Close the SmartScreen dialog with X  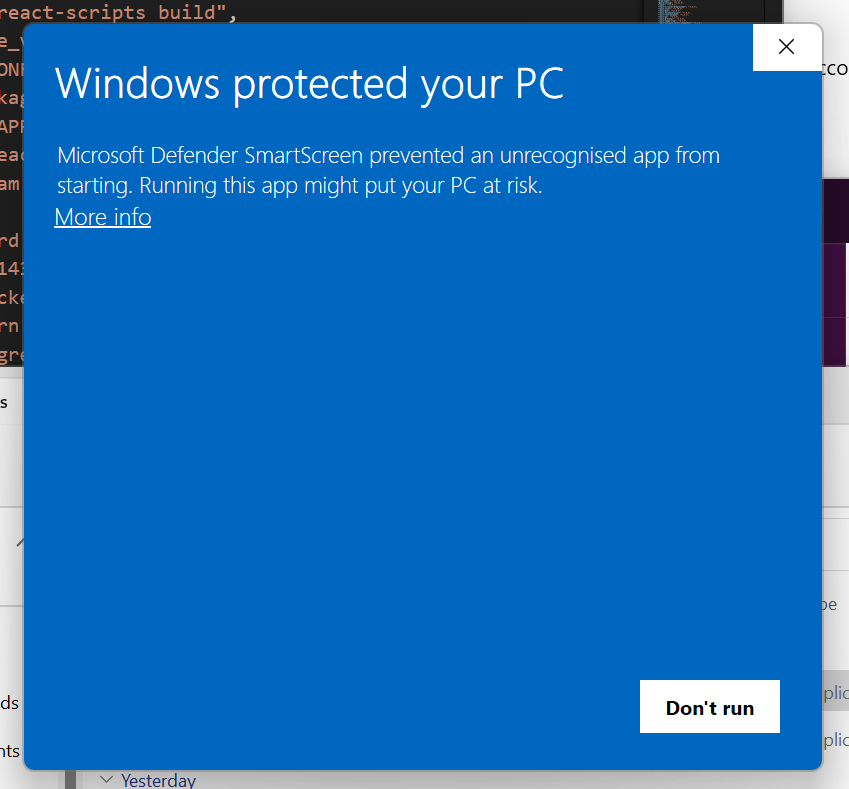click(x=786, y=47)
